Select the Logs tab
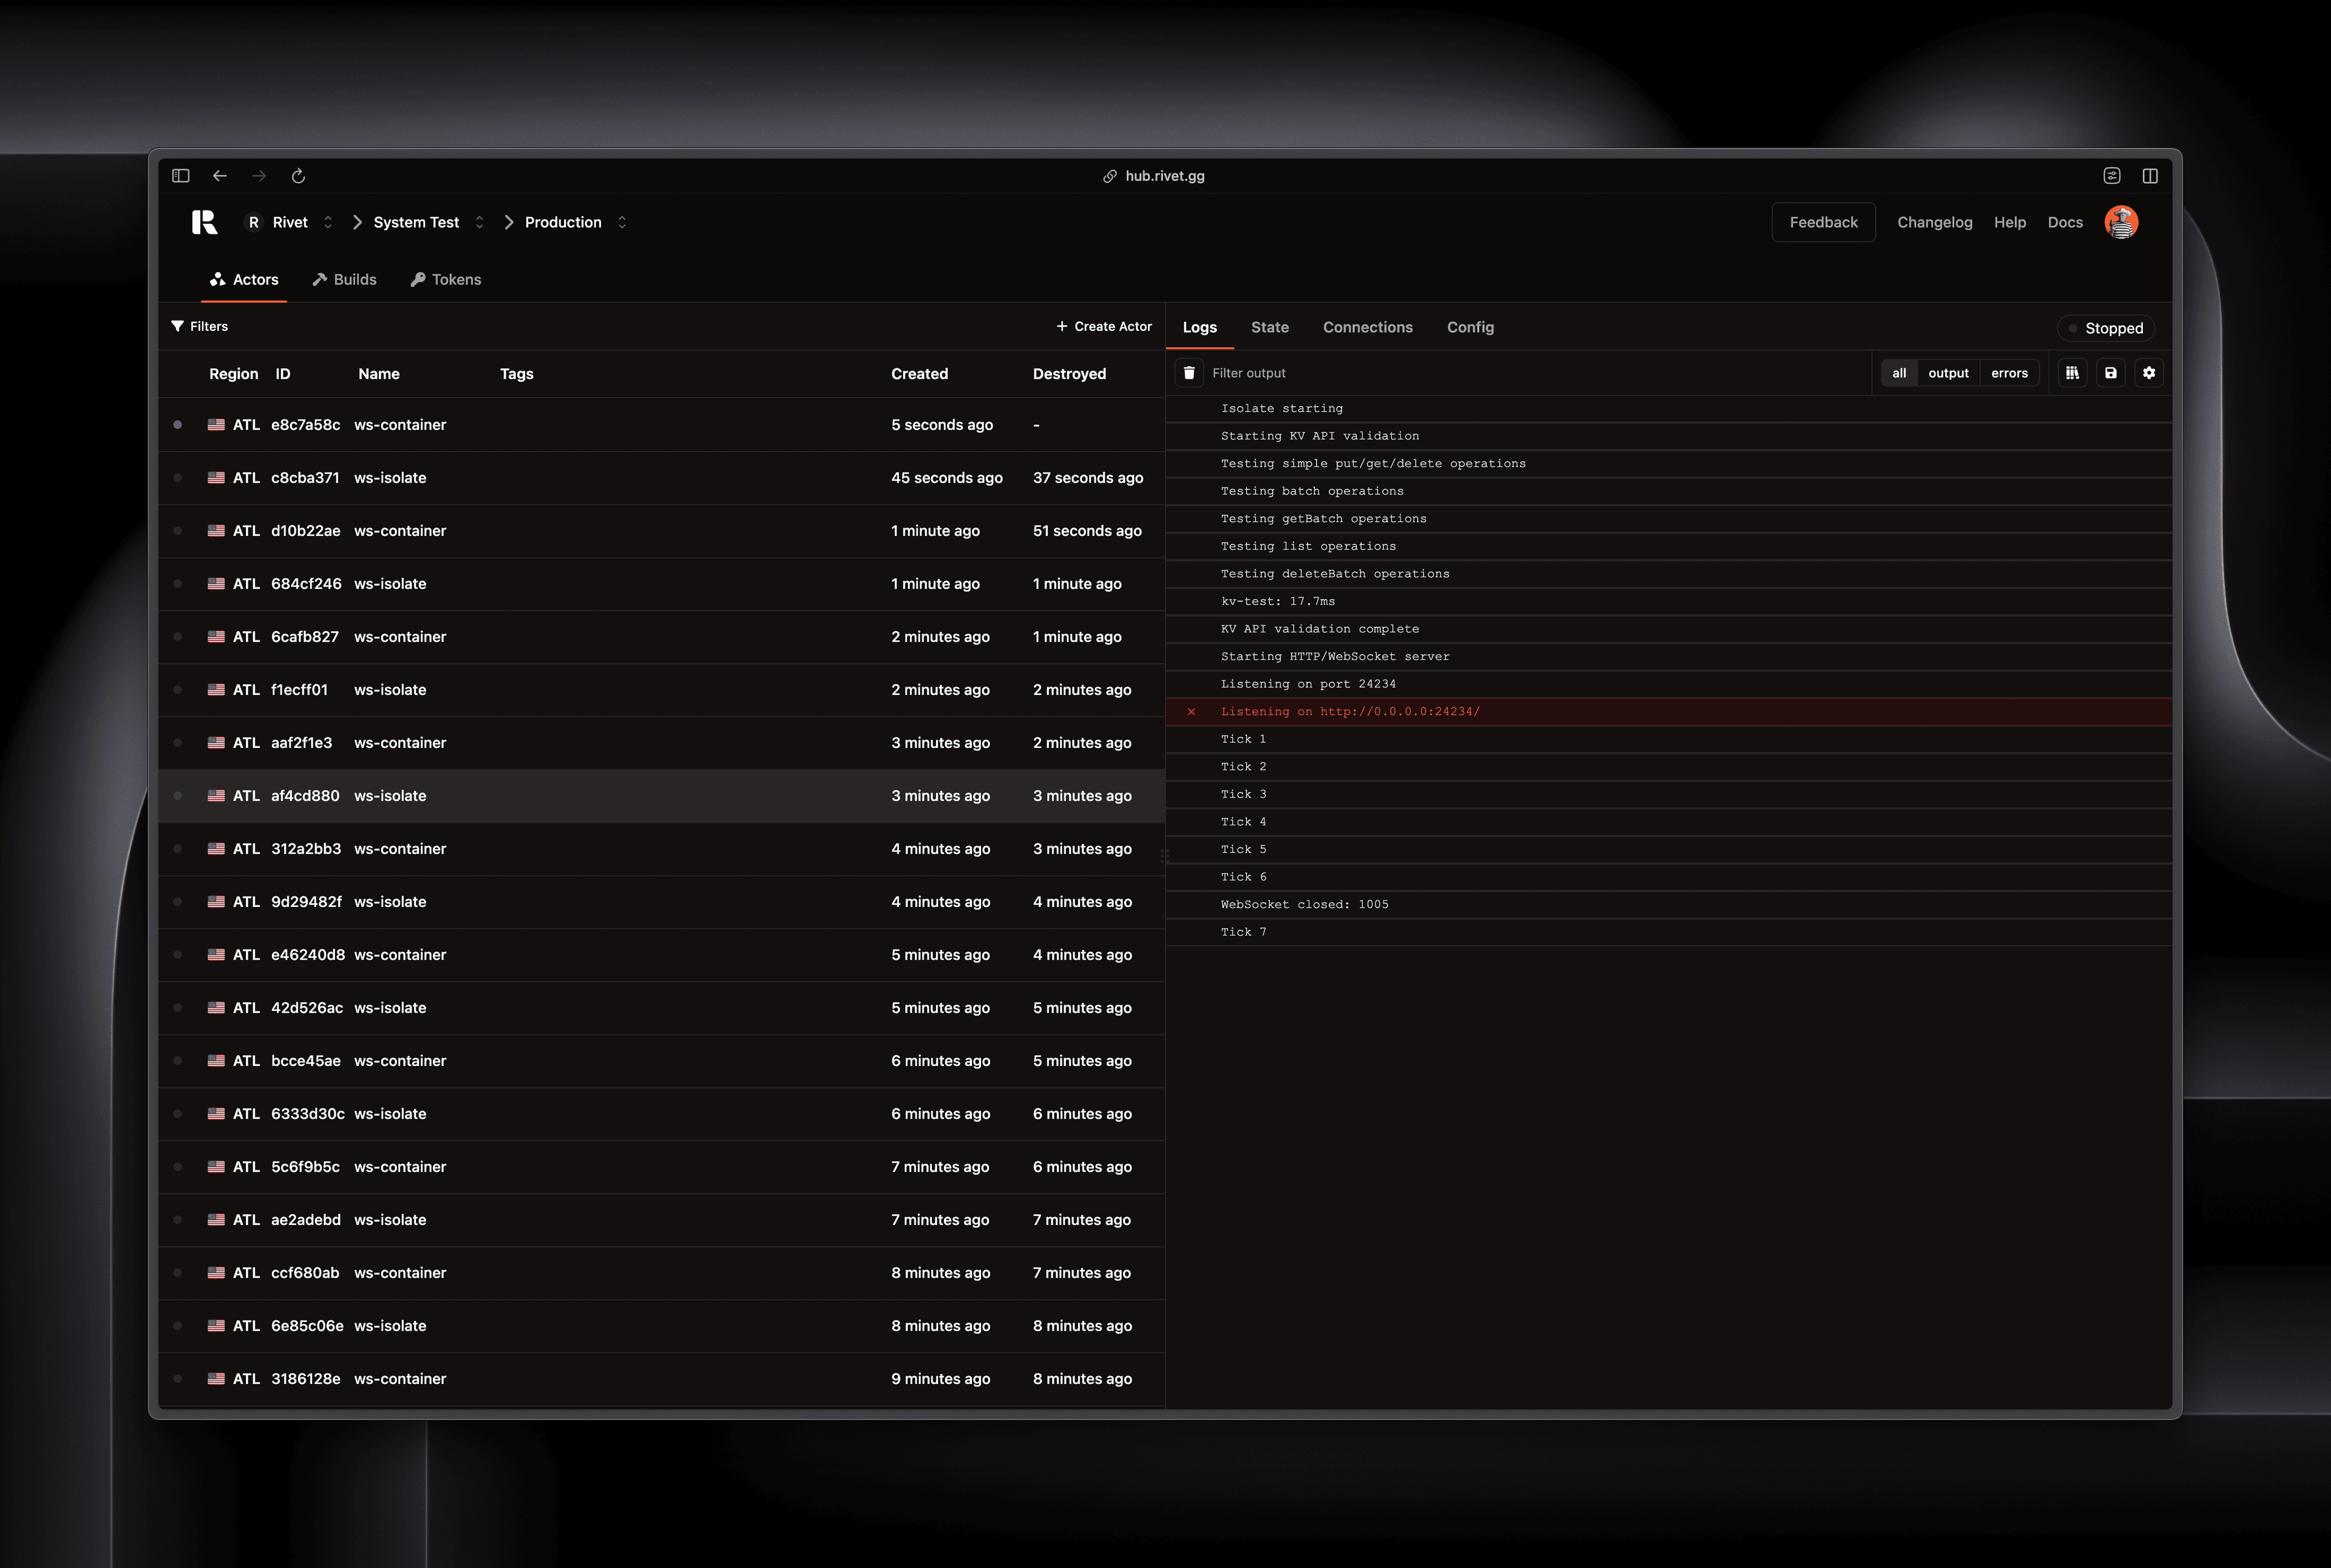This screenshot has width=2331, height=1568. point(1200,328)
